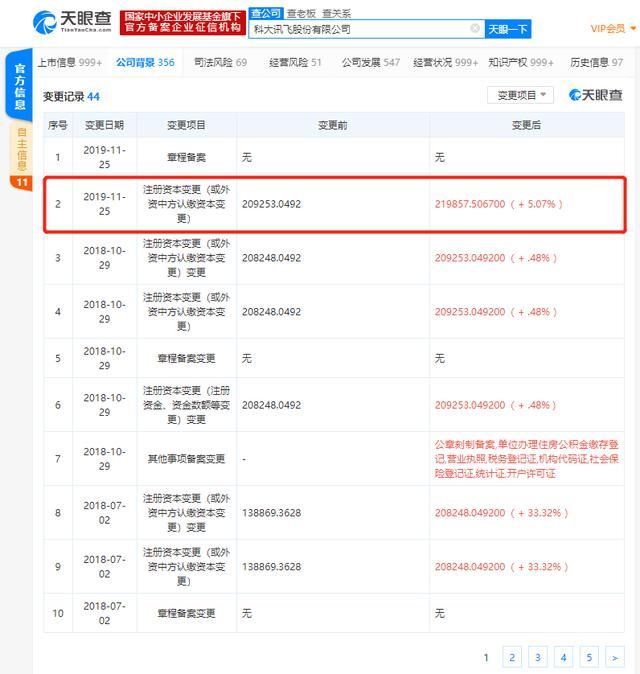Click current page number 1
The height and width of the screenshot is (674, 640).
pyautogui.click(x=486, y=657)
